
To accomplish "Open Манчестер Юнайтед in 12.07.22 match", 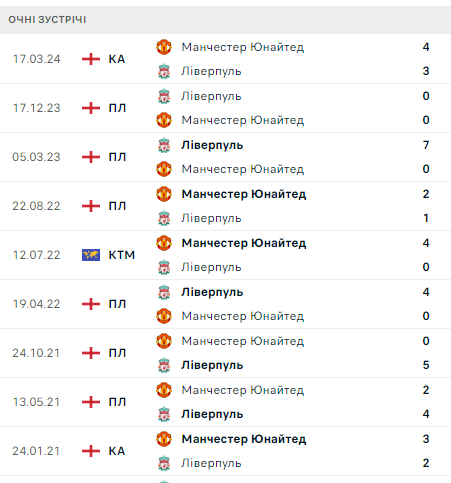I will point(244,243).
